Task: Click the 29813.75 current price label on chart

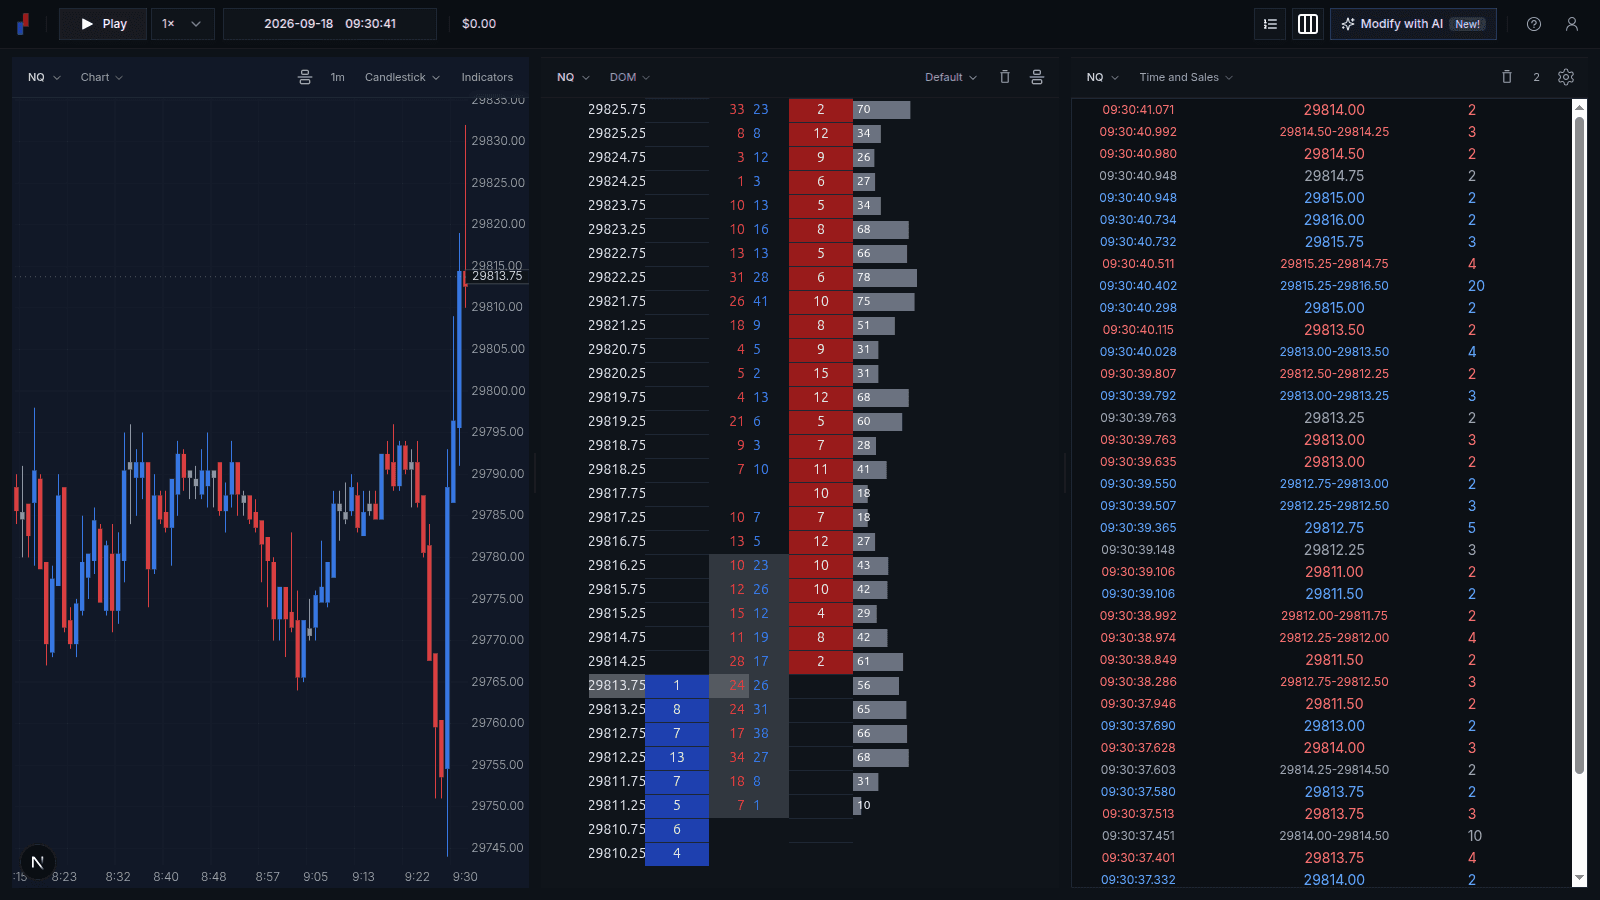Action: coord(497,276)
